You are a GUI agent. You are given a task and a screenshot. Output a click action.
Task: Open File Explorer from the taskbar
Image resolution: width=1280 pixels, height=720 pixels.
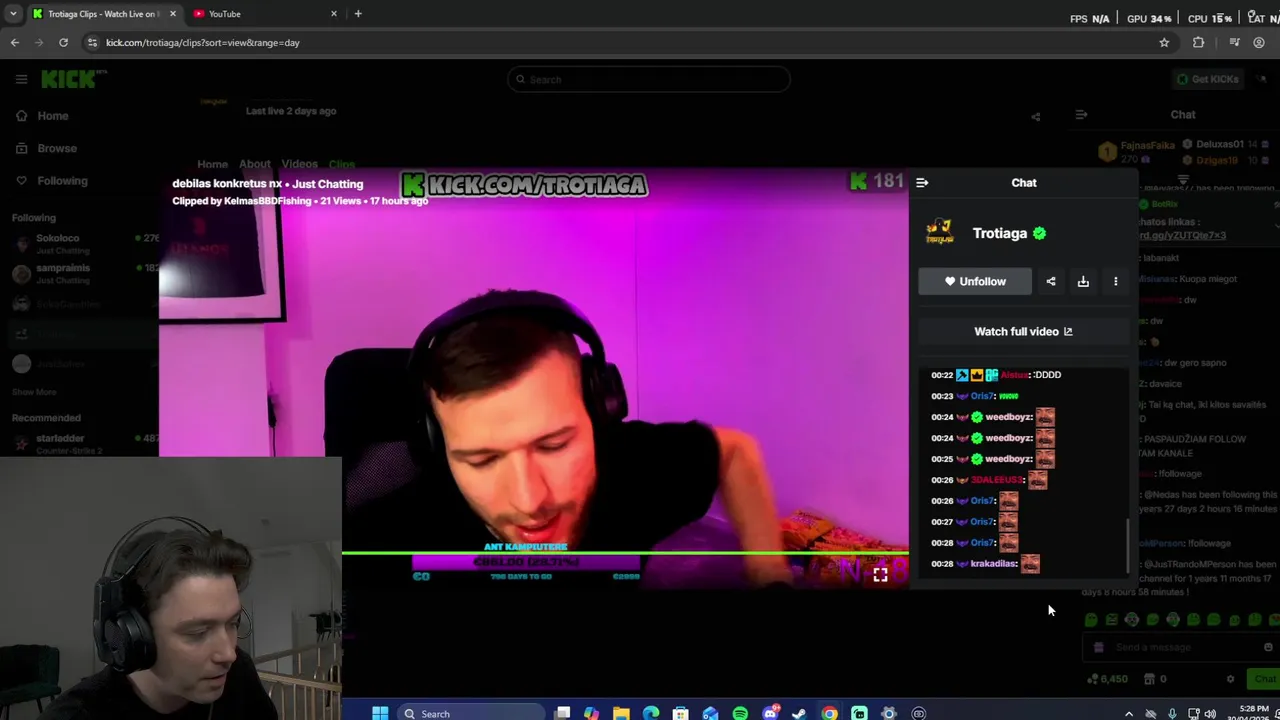[x=621, y=713]
